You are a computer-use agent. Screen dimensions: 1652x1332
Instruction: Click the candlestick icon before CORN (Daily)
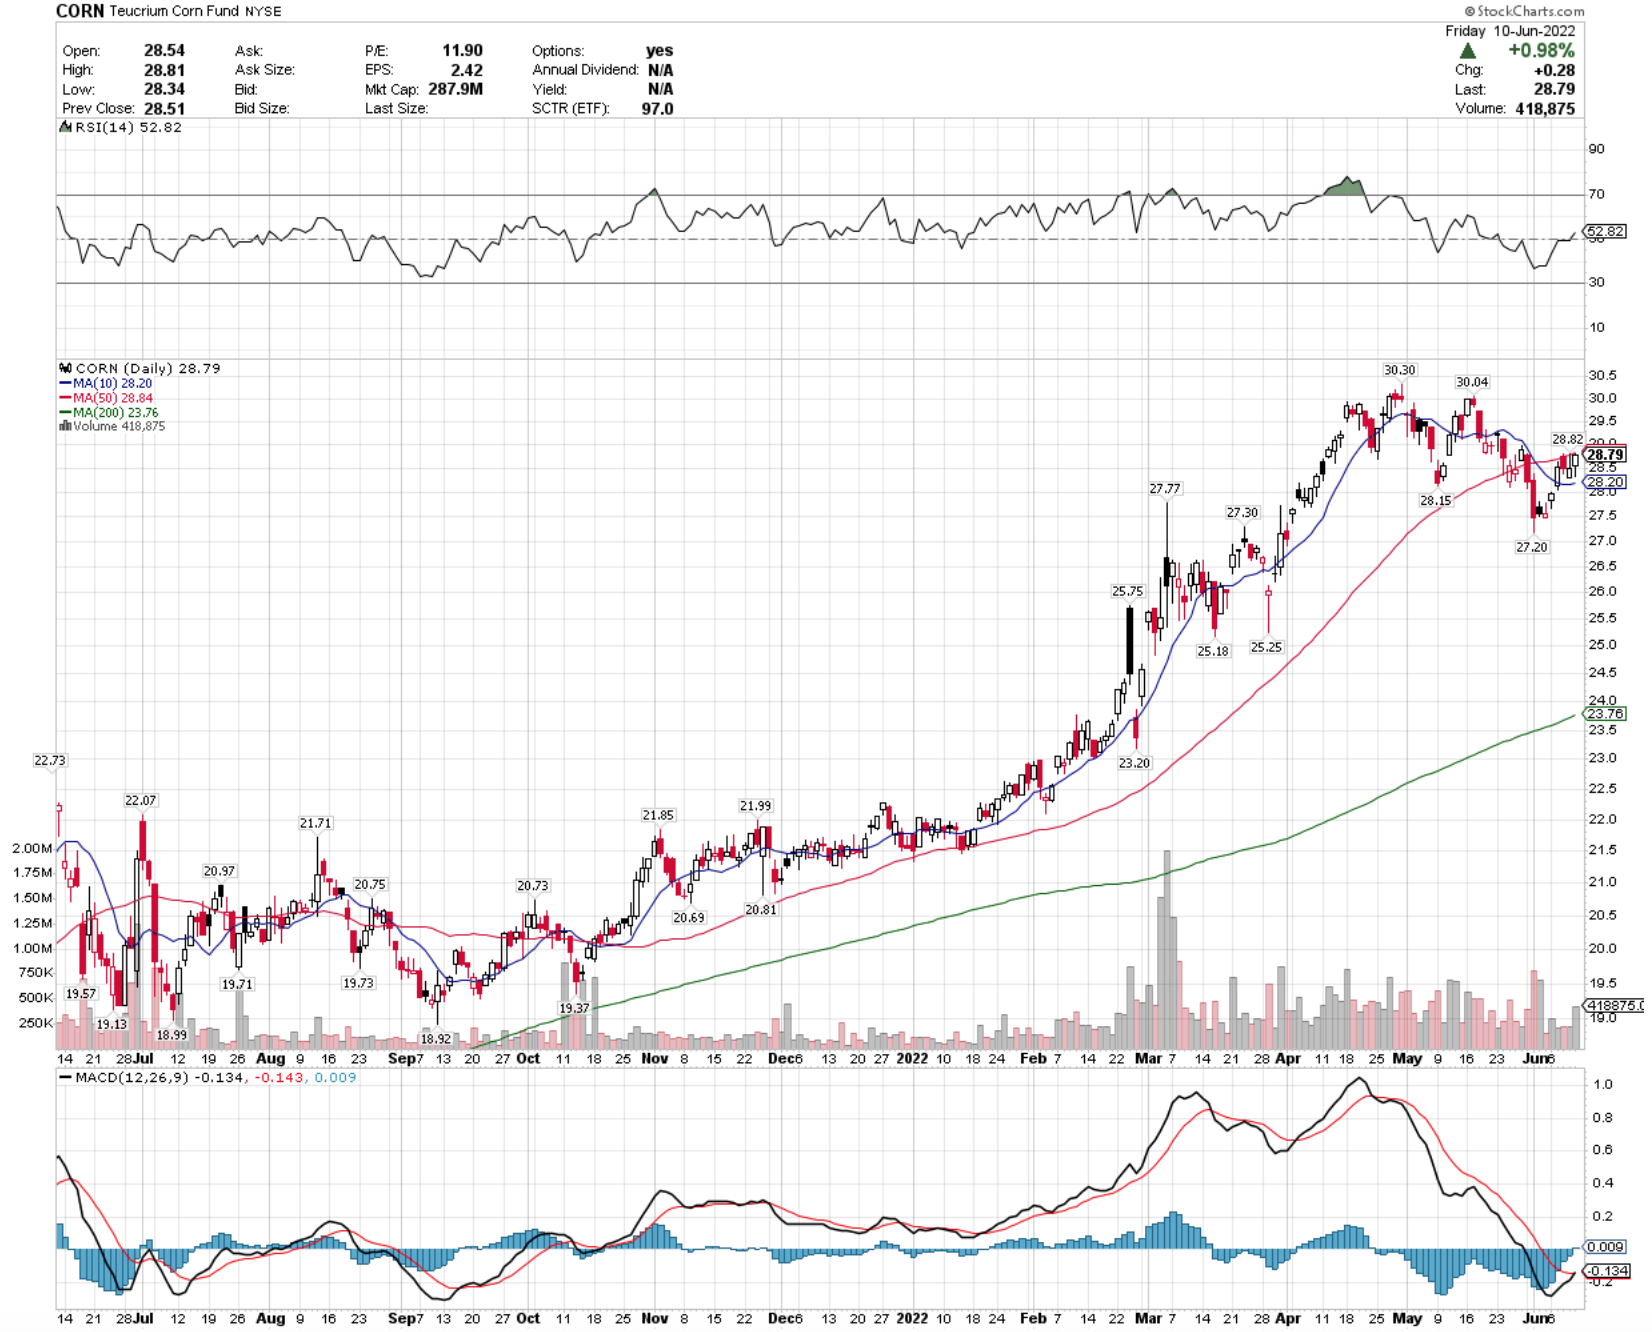(65, 368)
